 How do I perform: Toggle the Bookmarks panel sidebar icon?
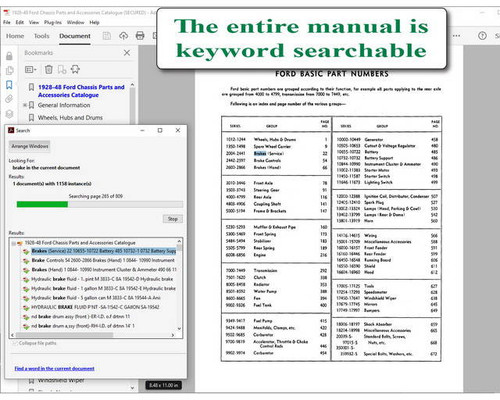9,85
